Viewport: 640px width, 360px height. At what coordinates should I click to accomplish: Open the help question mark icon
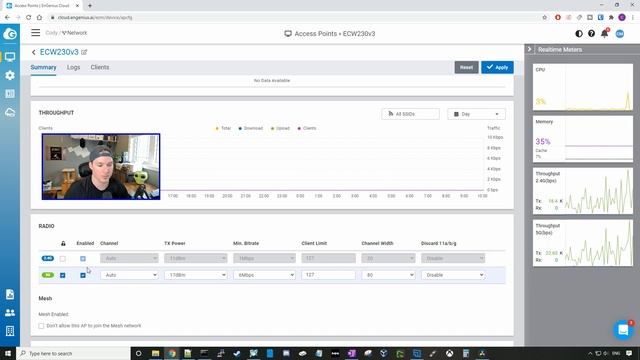[591, 33]
